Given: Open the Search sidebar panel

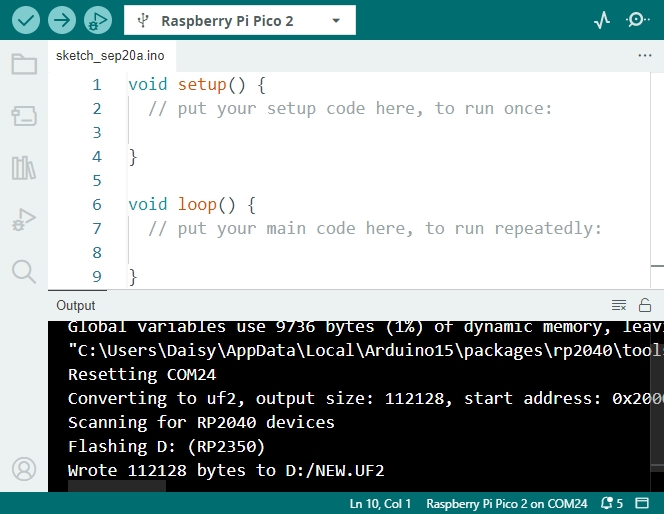Looking at the screenshot, I should [x=24, y=271].
